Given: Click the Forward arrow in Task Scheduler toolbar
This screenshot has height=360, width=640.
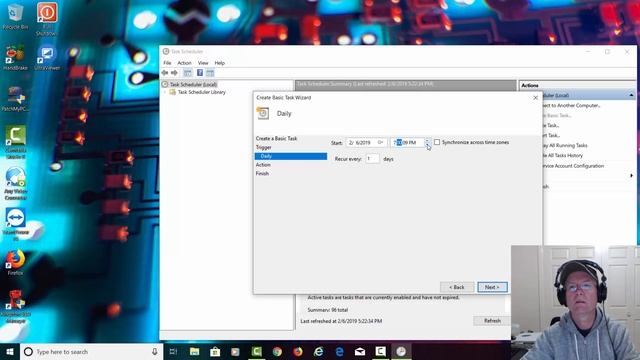Looking at the screenshot, I should point(174,73).
